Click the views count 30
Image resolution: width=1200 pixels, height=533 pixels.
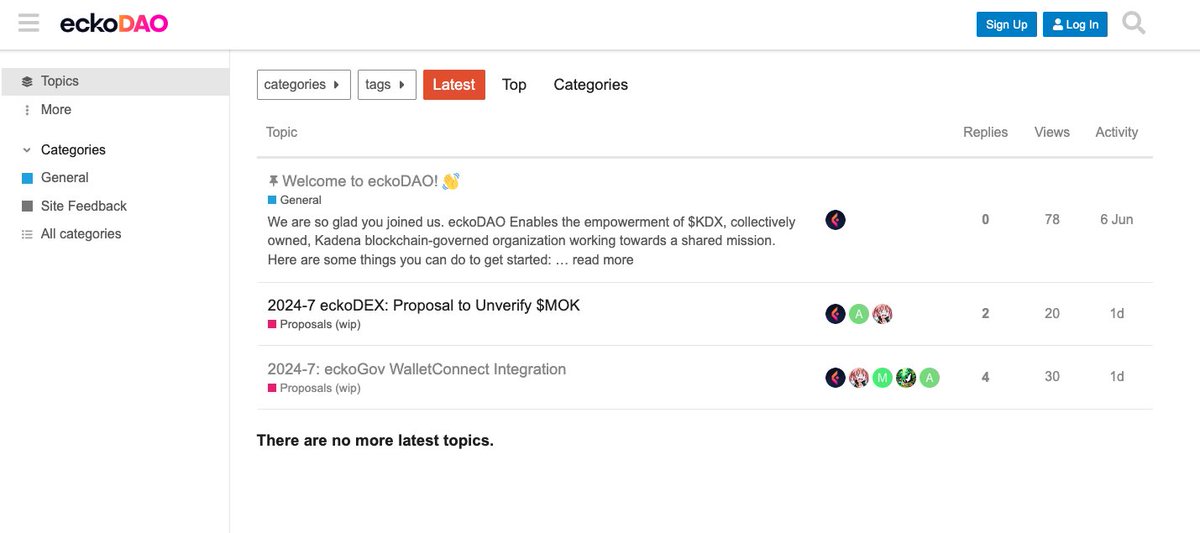coord(1052,377)
